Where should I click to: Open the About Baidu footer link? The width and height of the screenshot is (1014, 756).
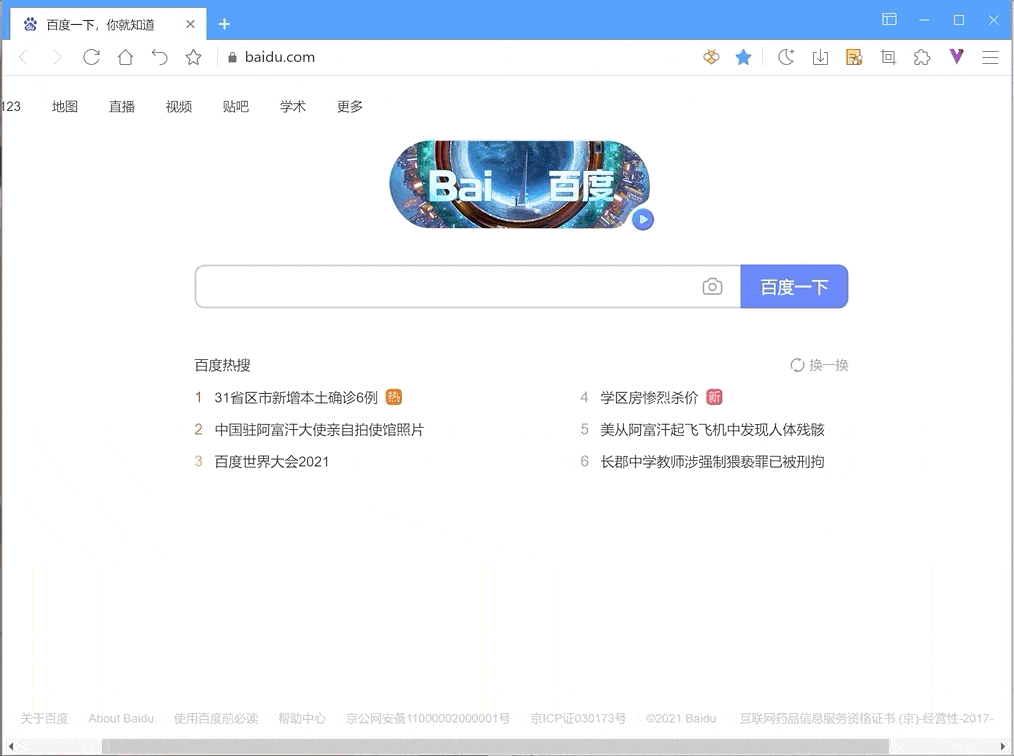pyautogui.click(x=121, y=718)
